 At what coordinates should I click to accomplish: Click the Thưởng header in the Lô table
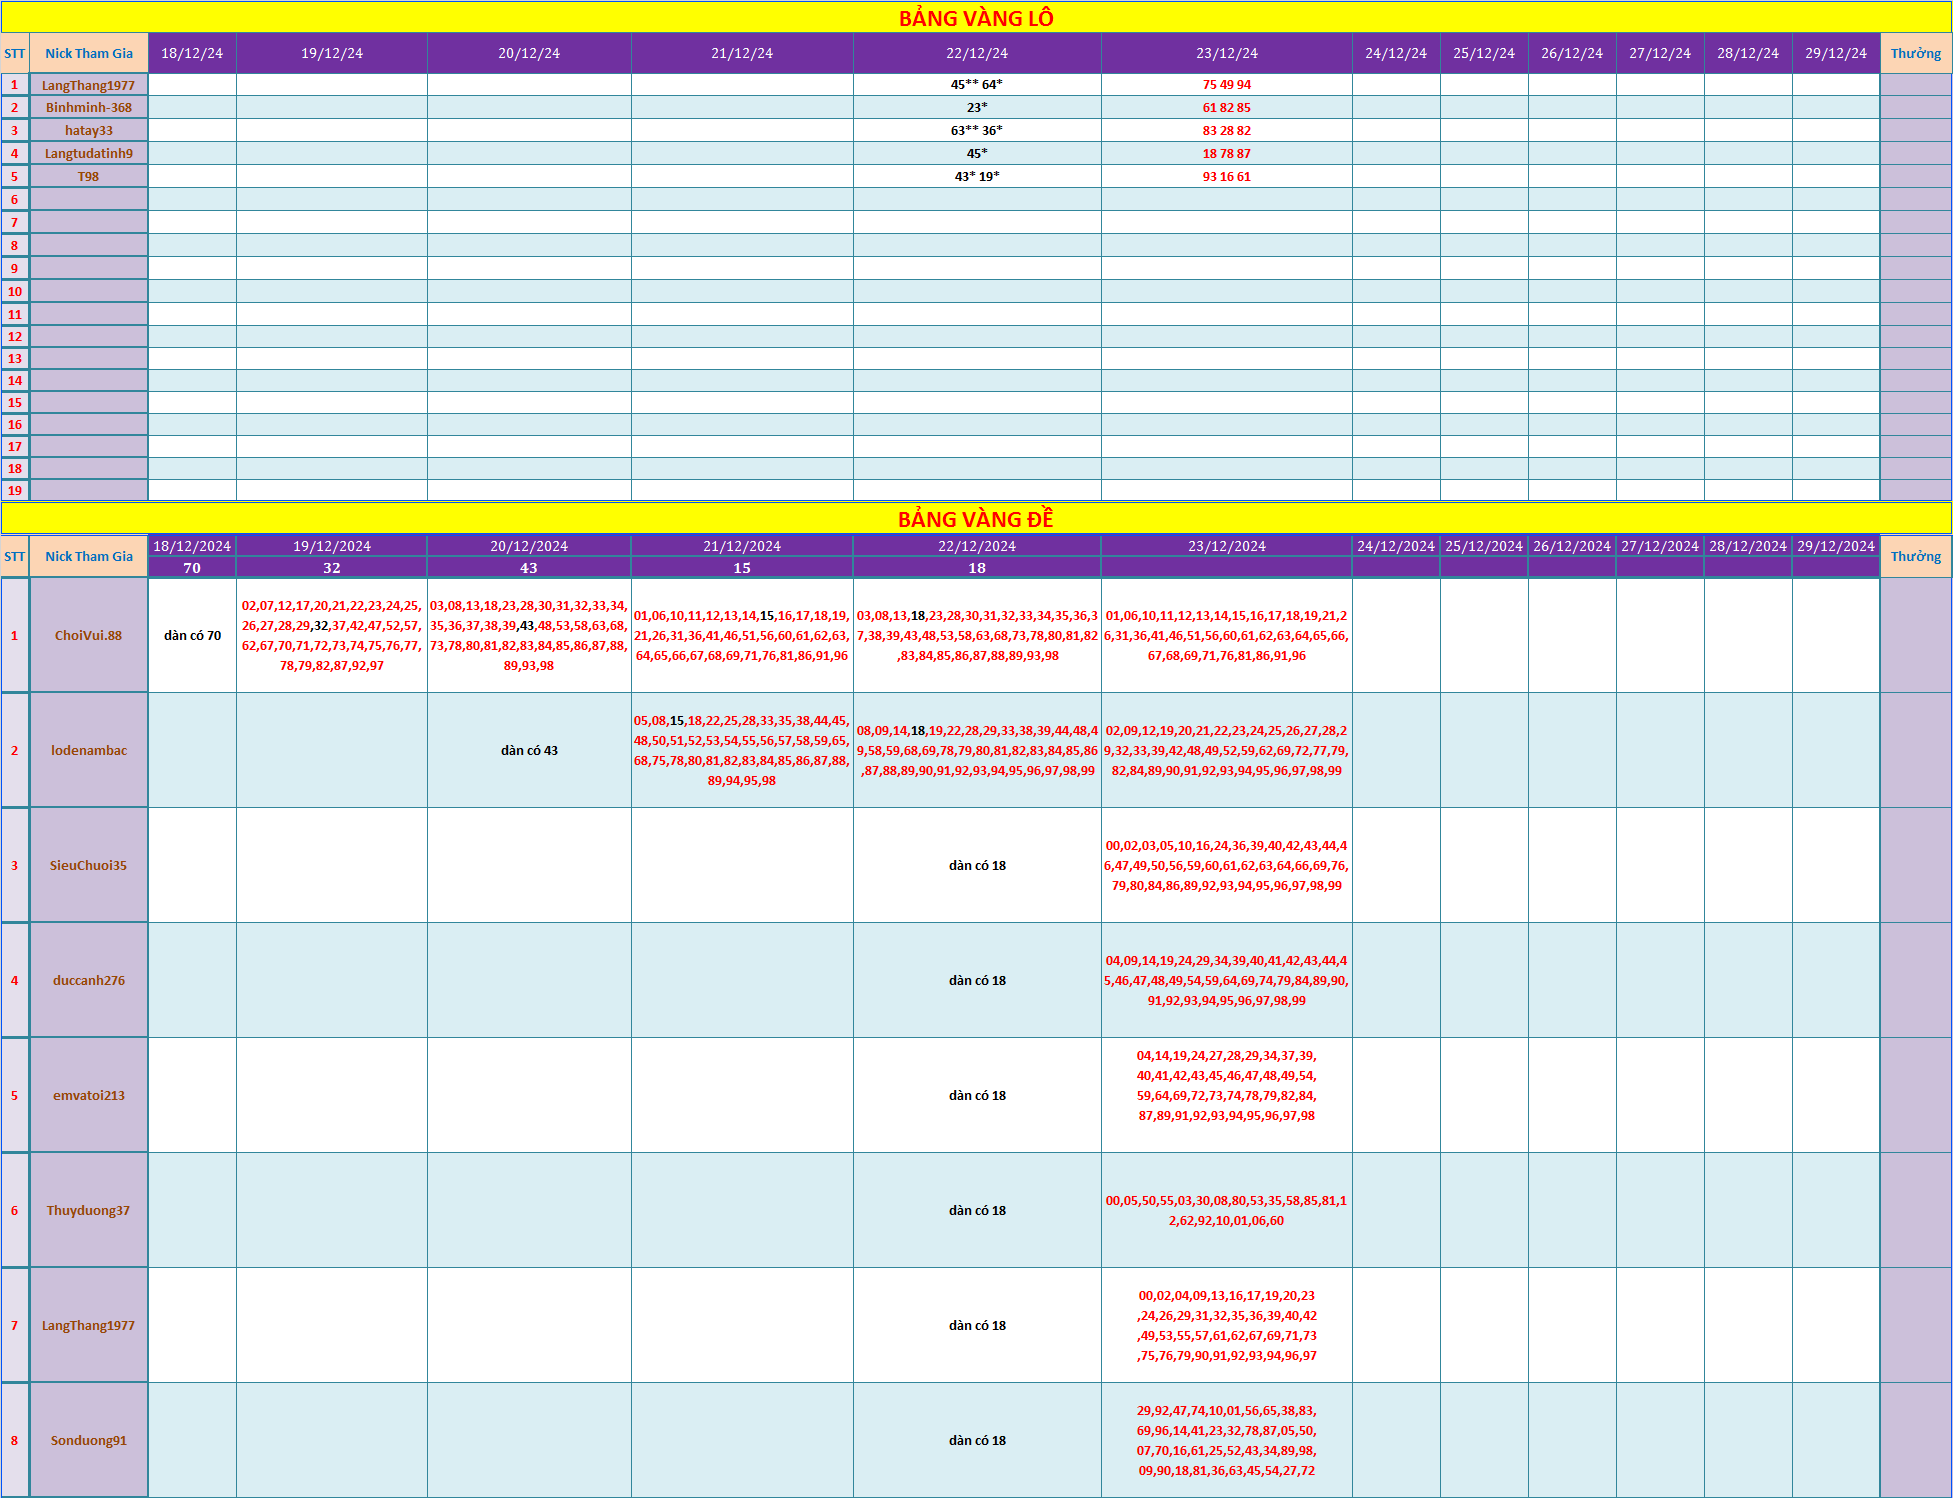click(1916, 54)
